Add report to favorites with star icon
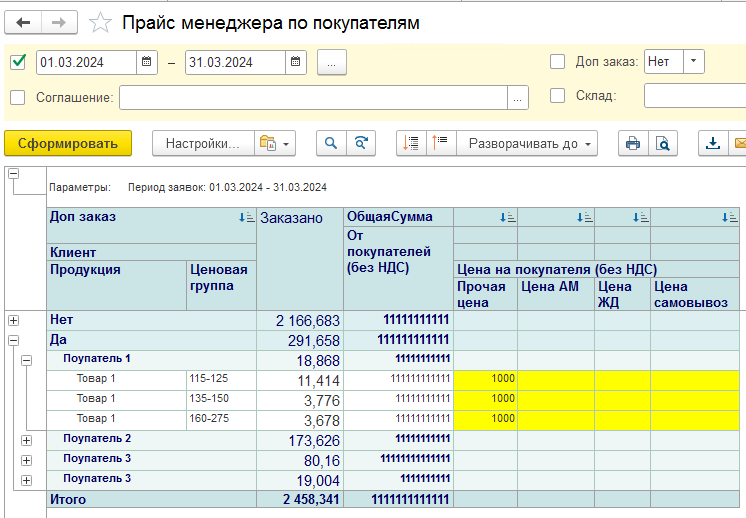Viewport: 746px width, 518px height. pos(100,23)
